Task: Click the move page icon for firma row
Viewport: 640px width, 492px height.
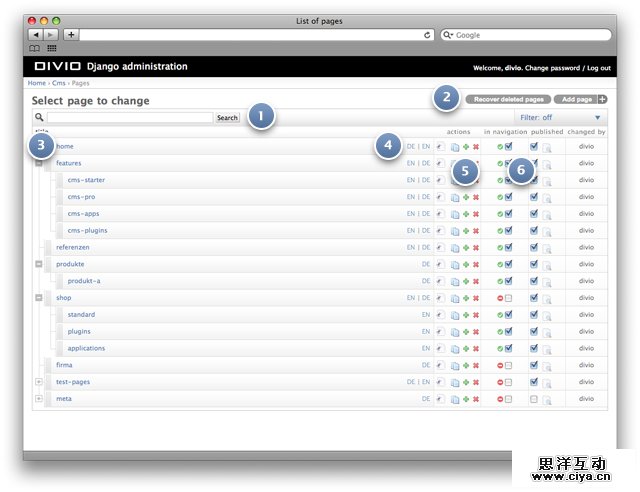Action: tap(440, 366)
